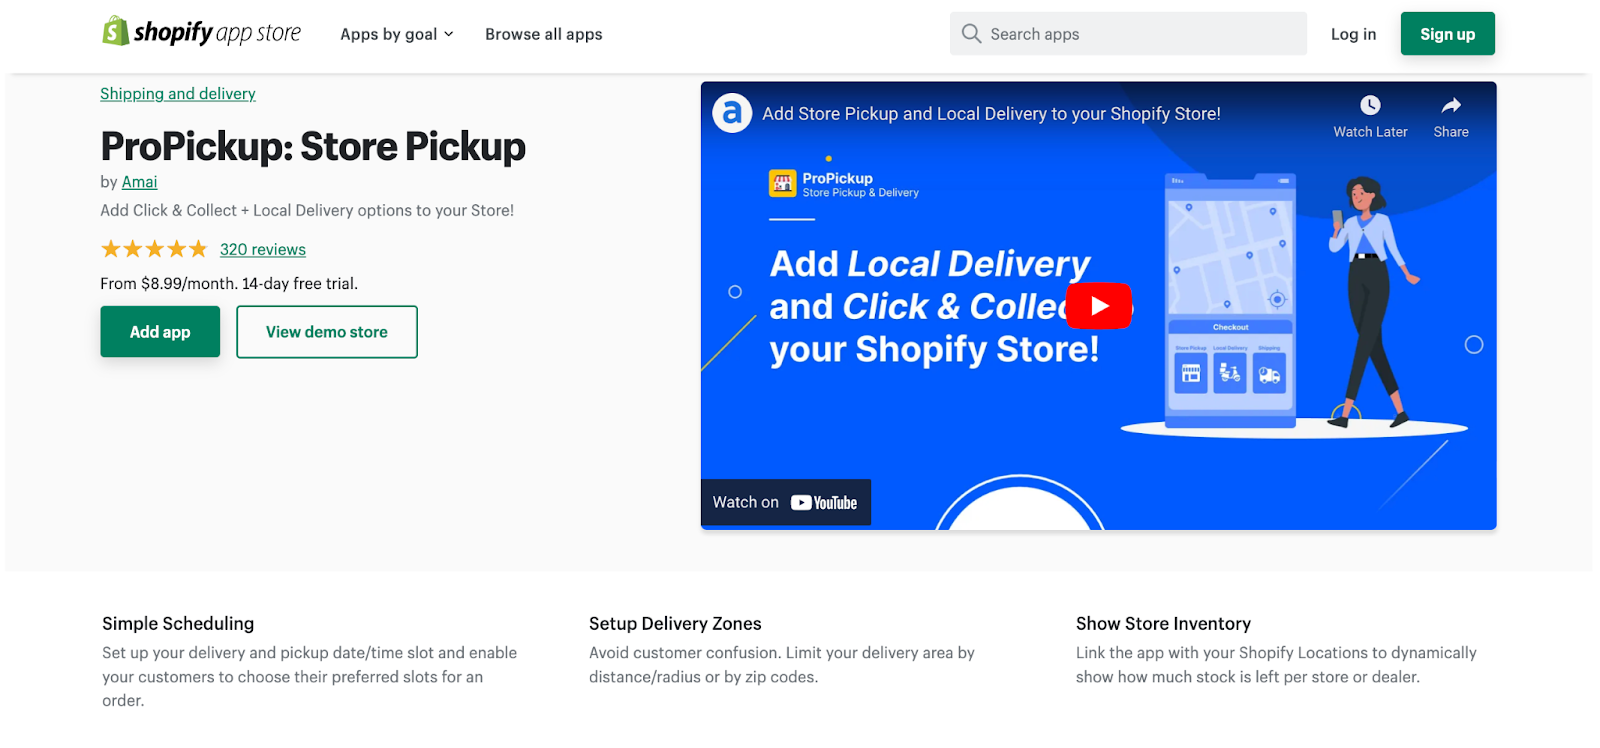Open the Amai developer link
Image resolution: width=1600 pixels, height=748 pixels.
pyautogui.click(x=139, y=182)
